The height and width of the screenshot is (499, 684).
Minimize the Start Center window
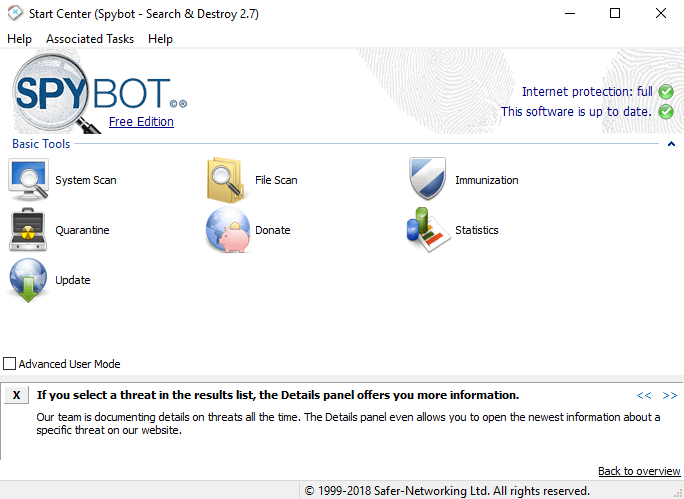[x=570, y=14]
